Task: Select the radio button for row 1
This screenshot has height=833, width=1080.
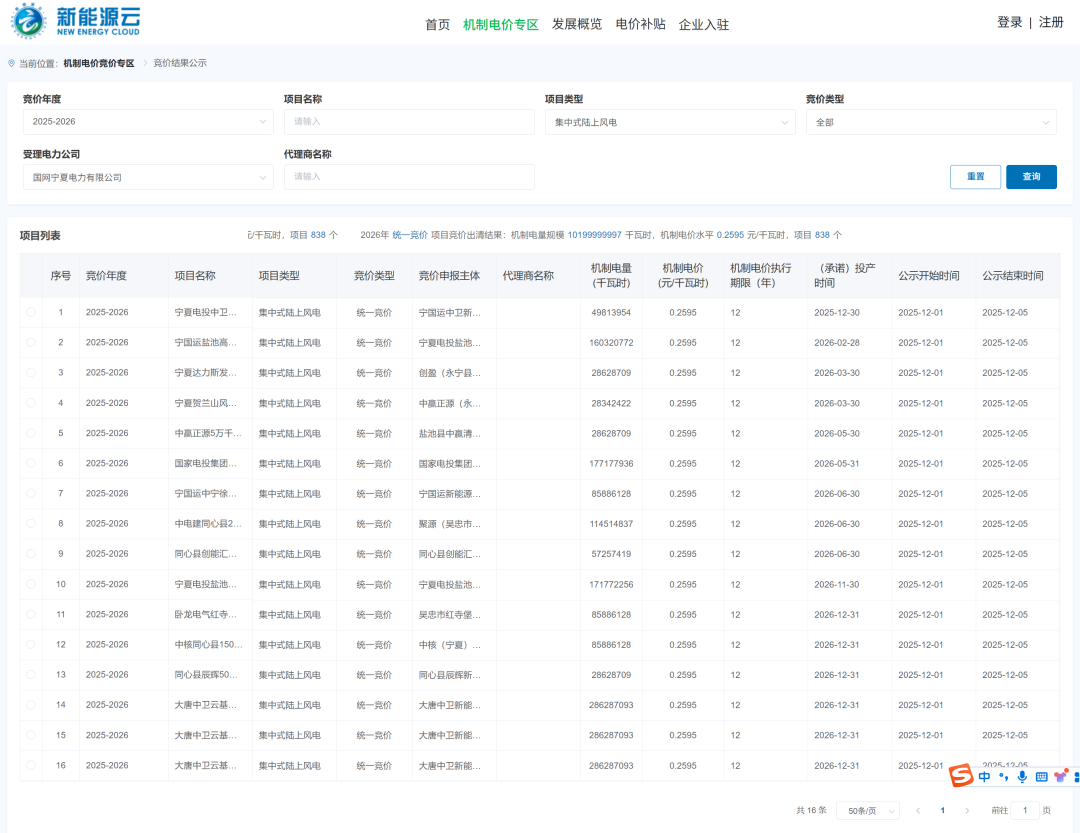Action: coord(30,312)
